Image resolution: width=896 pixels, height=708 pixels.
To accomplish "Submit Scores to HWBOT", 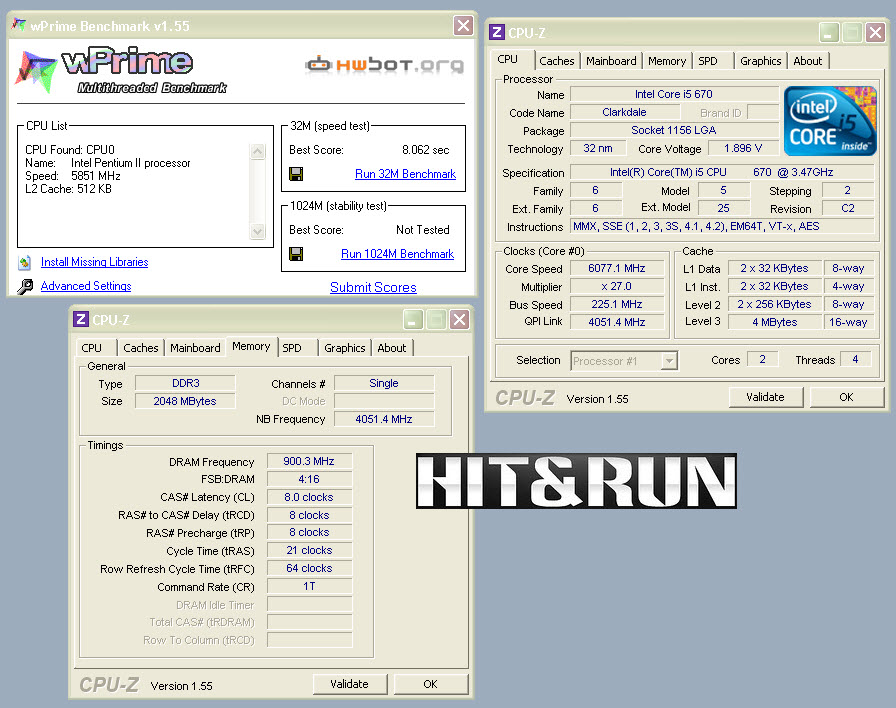I will coord(373,287).
